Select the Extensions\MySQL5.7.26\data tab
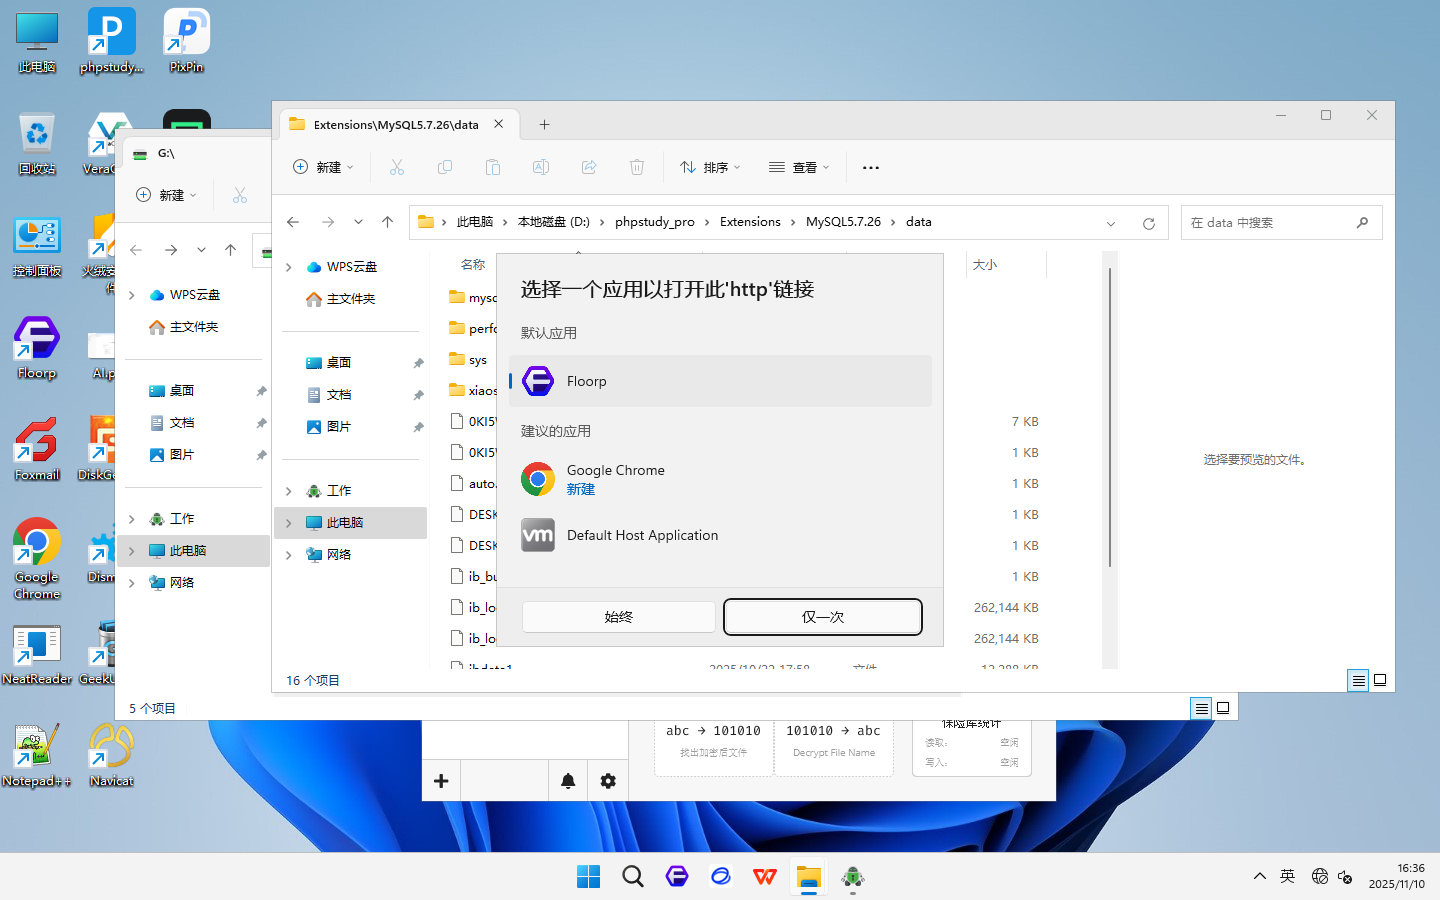Image resolution: width=1440 pixels, height=900 pixels. pyautogui.click(x=395, y=125)
